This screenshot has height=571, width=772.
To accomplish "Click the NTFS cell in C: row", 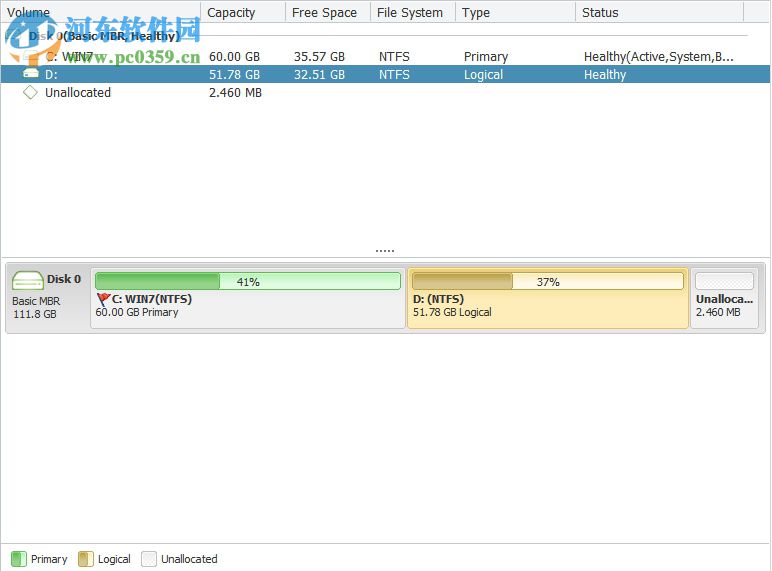I will 394,57.
